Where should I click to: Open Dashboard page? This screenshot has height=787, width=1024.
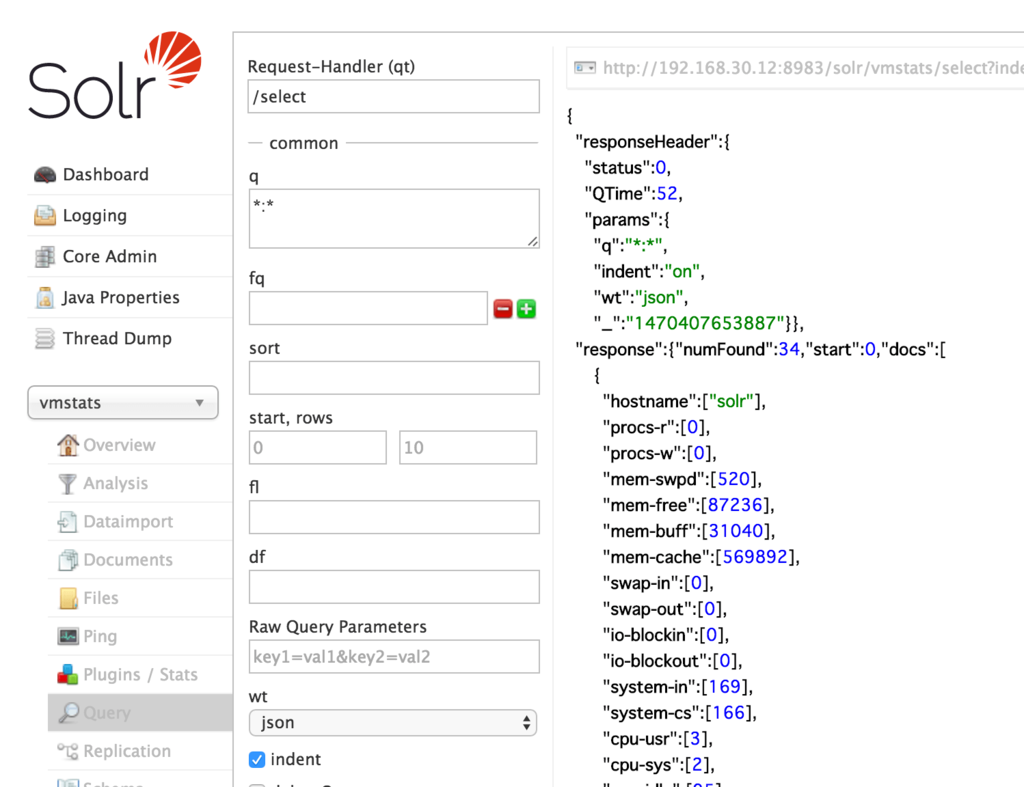[x=106, y=174]
